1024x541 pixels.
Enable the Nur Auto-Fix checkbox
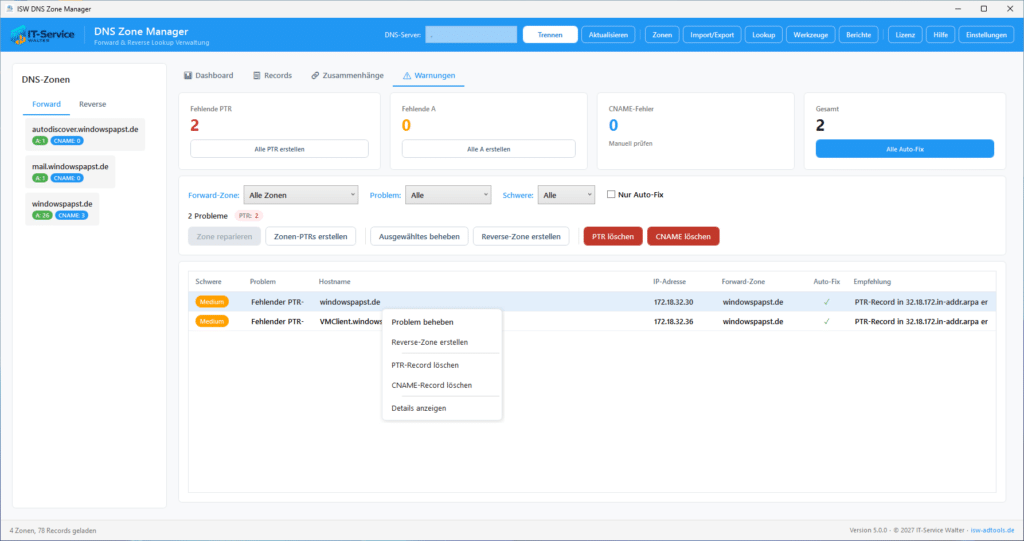pyautogui.click(x=611, y=194)
